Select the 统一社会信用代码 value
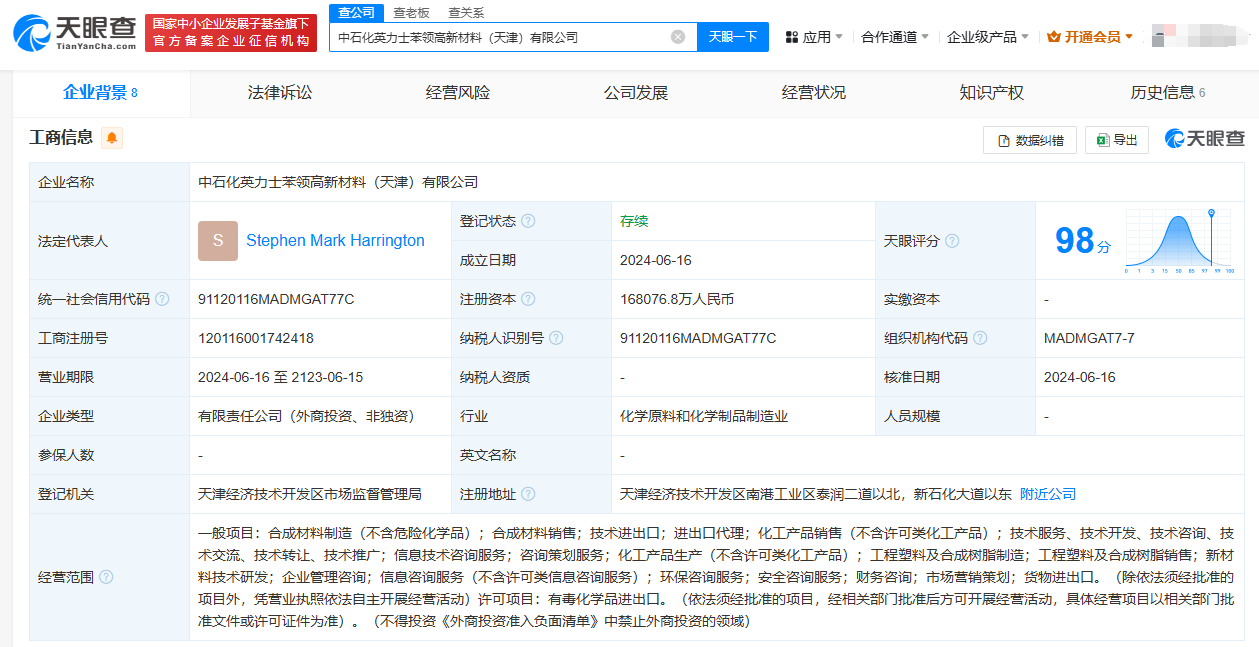The width and height of the screenshot is (1259, 647). pyautogui.click(x=276, y=299)
